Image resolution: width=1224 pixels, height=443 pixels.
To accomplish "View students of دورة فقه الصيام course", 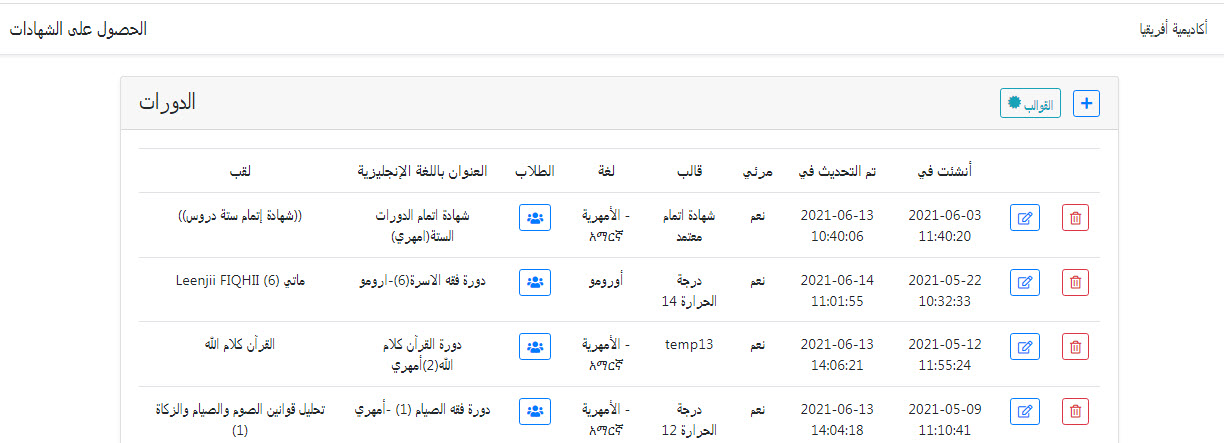I will click(x=535, y=411).
